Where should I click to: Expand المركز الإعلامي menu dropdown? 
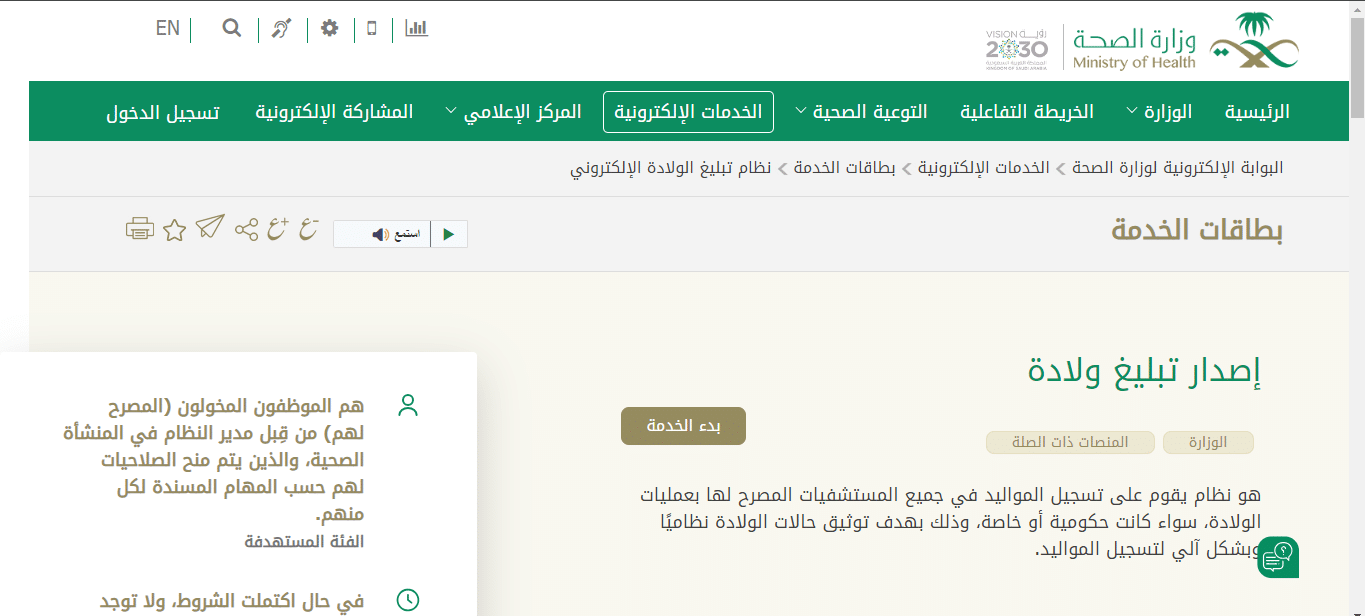[513, 112]
